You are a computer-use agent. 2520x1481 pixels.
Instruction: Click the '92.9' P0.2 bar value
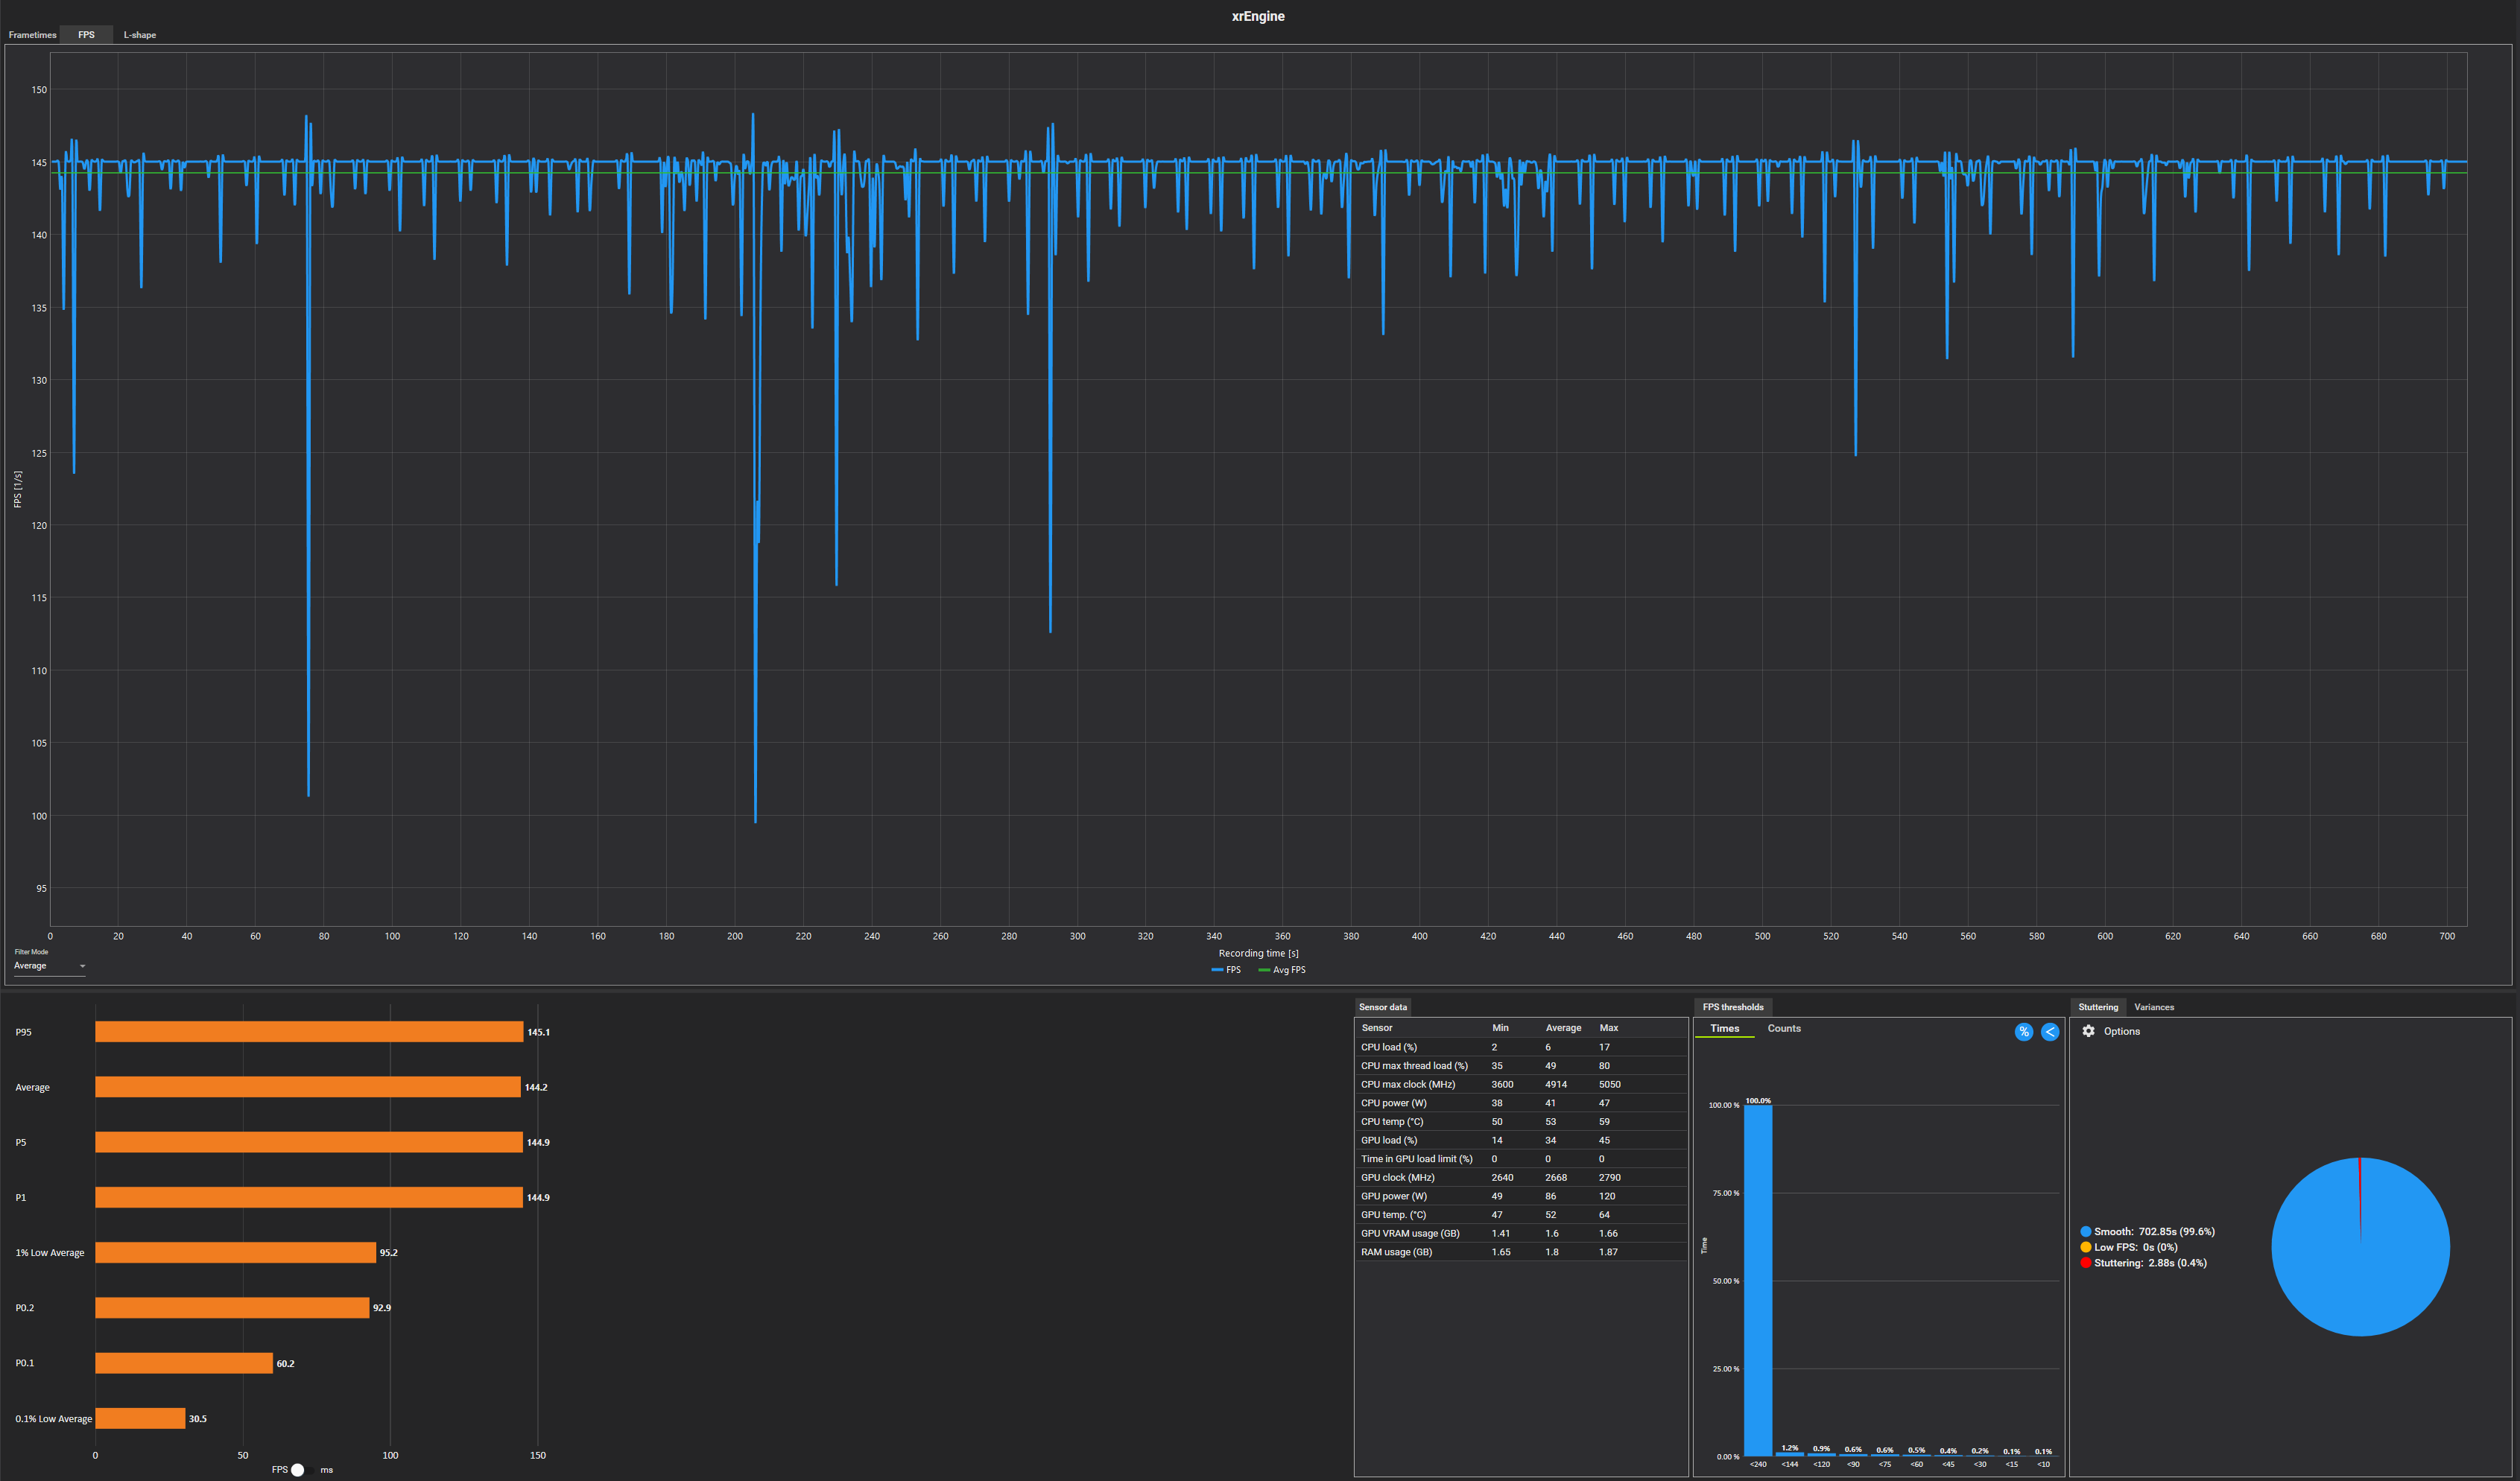point(382,1308)
